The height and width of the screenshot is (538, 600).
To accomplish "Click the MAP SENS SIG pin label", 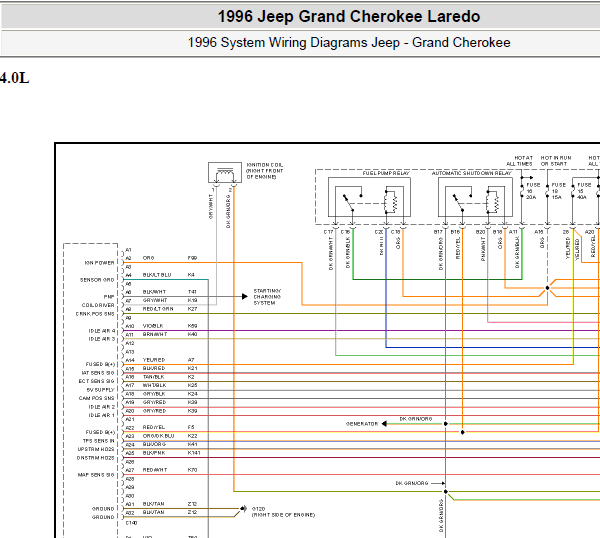I will point(96,475).
